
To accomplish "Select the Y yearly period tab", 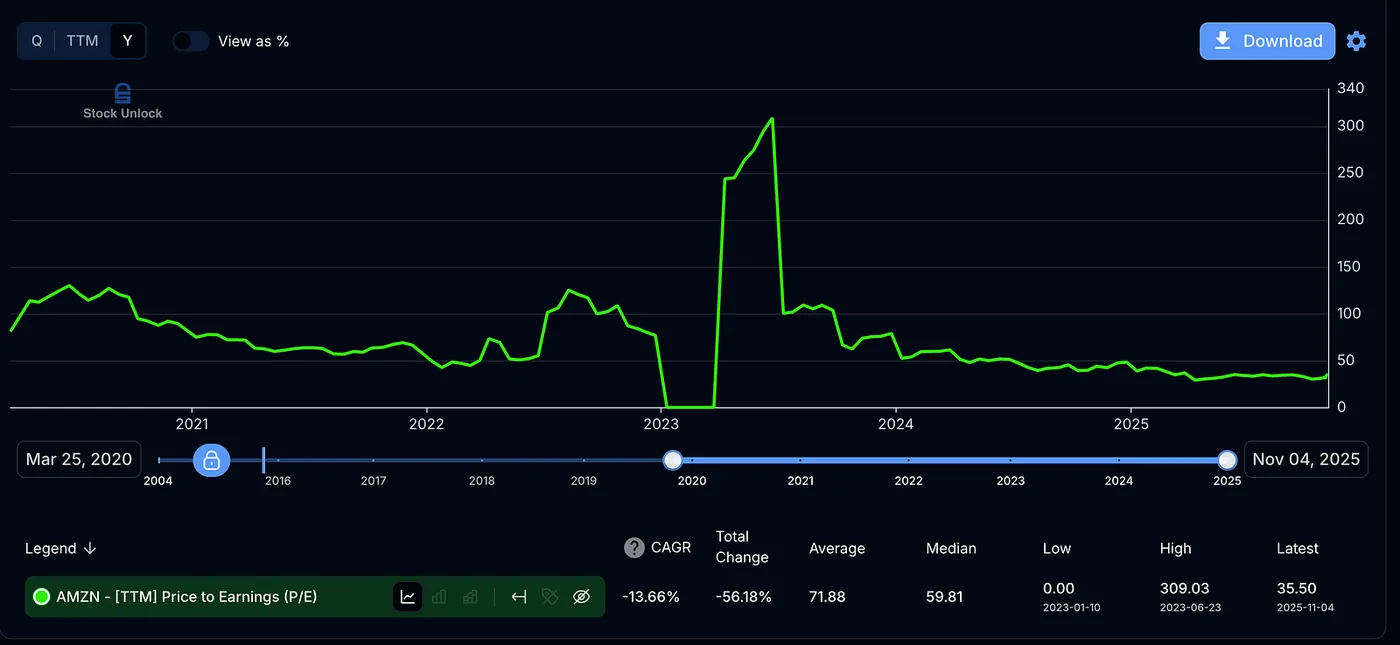I will pos(127,41).
